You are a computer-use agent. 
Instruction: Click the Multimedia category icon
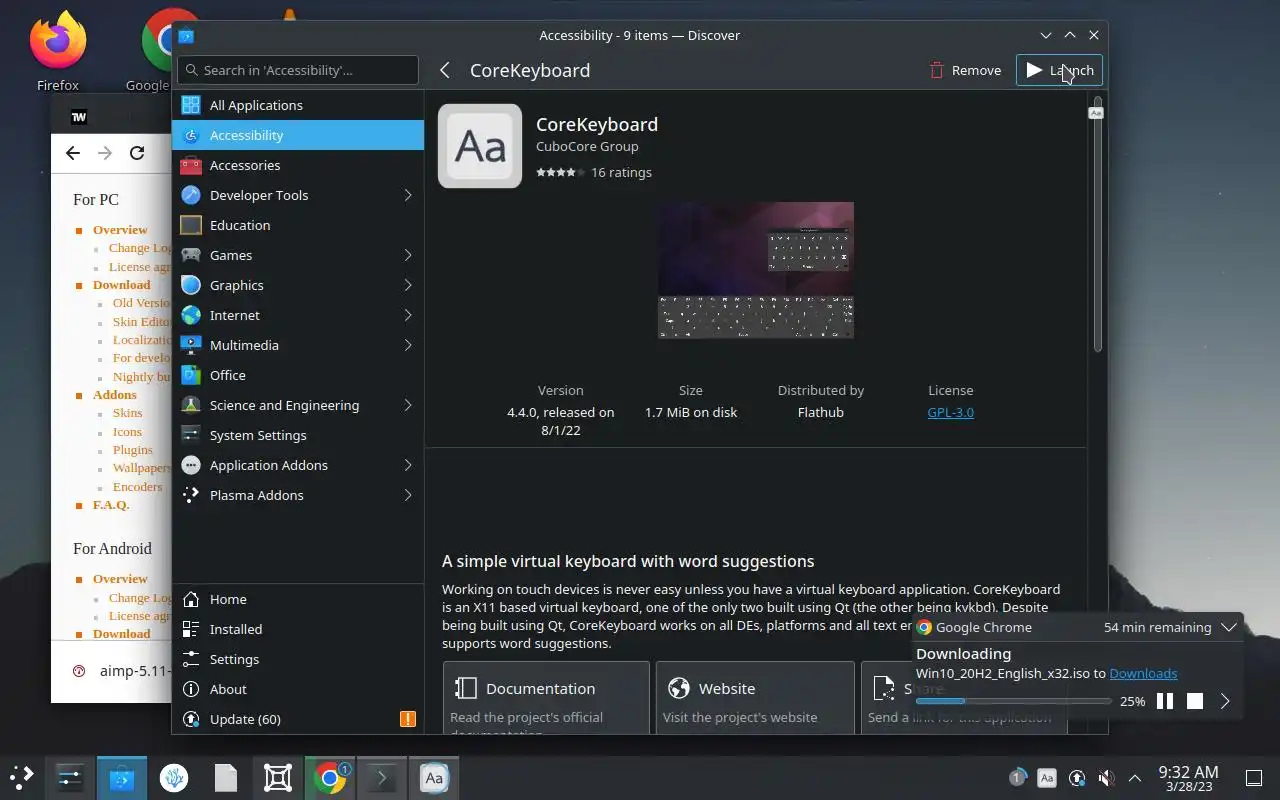(x=191, y=345)
